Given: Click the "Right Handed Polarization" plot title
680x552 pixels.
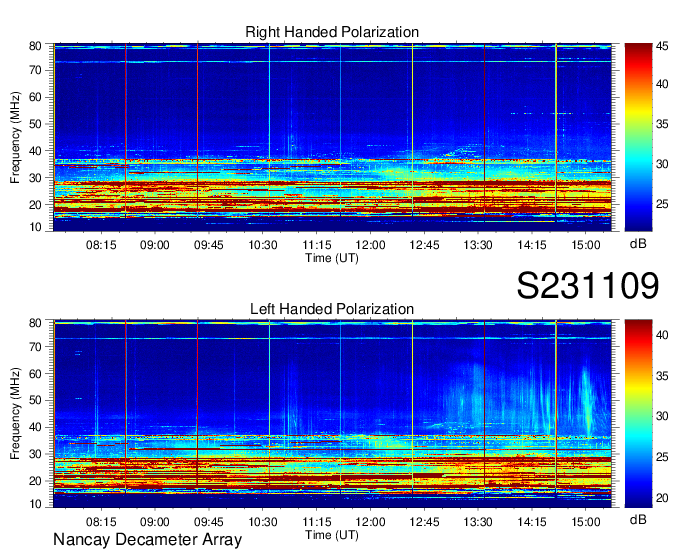Looking at the screenshot, I should (332, 32).
